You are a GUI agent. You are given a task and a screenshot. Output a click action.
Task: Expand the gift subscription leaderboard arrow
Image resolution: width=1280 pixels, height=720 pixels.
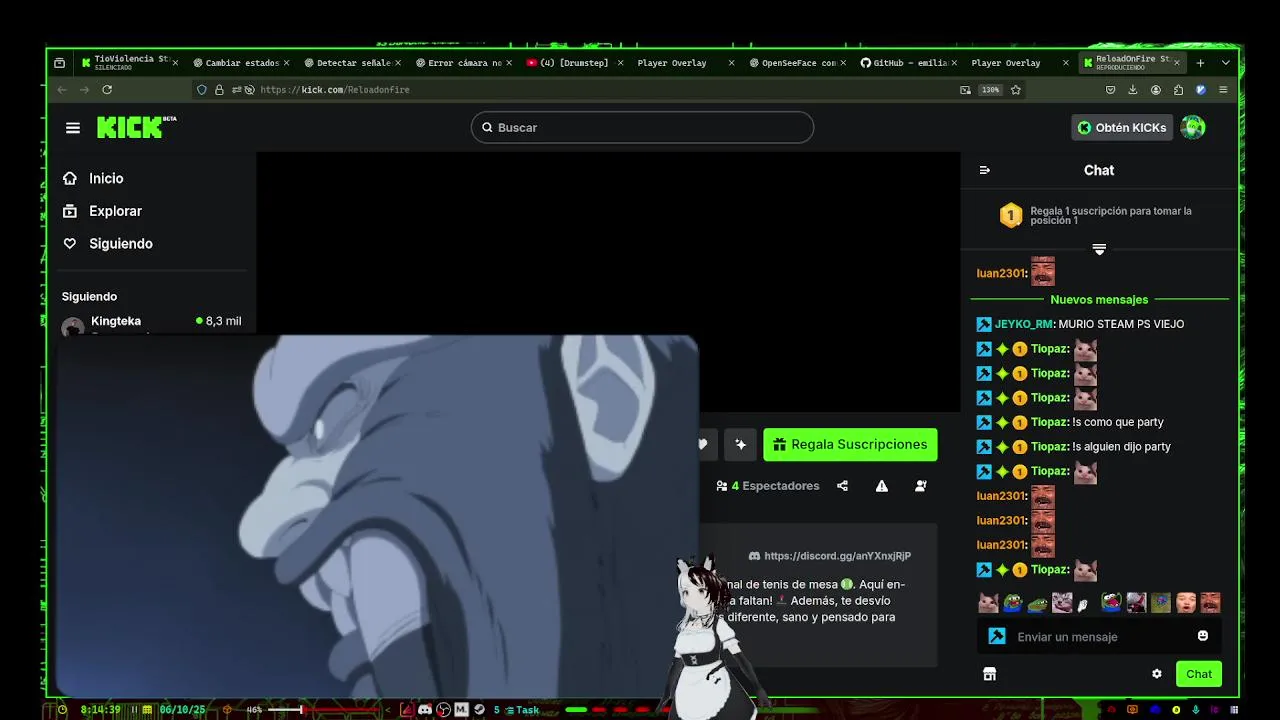point(1099,249)
